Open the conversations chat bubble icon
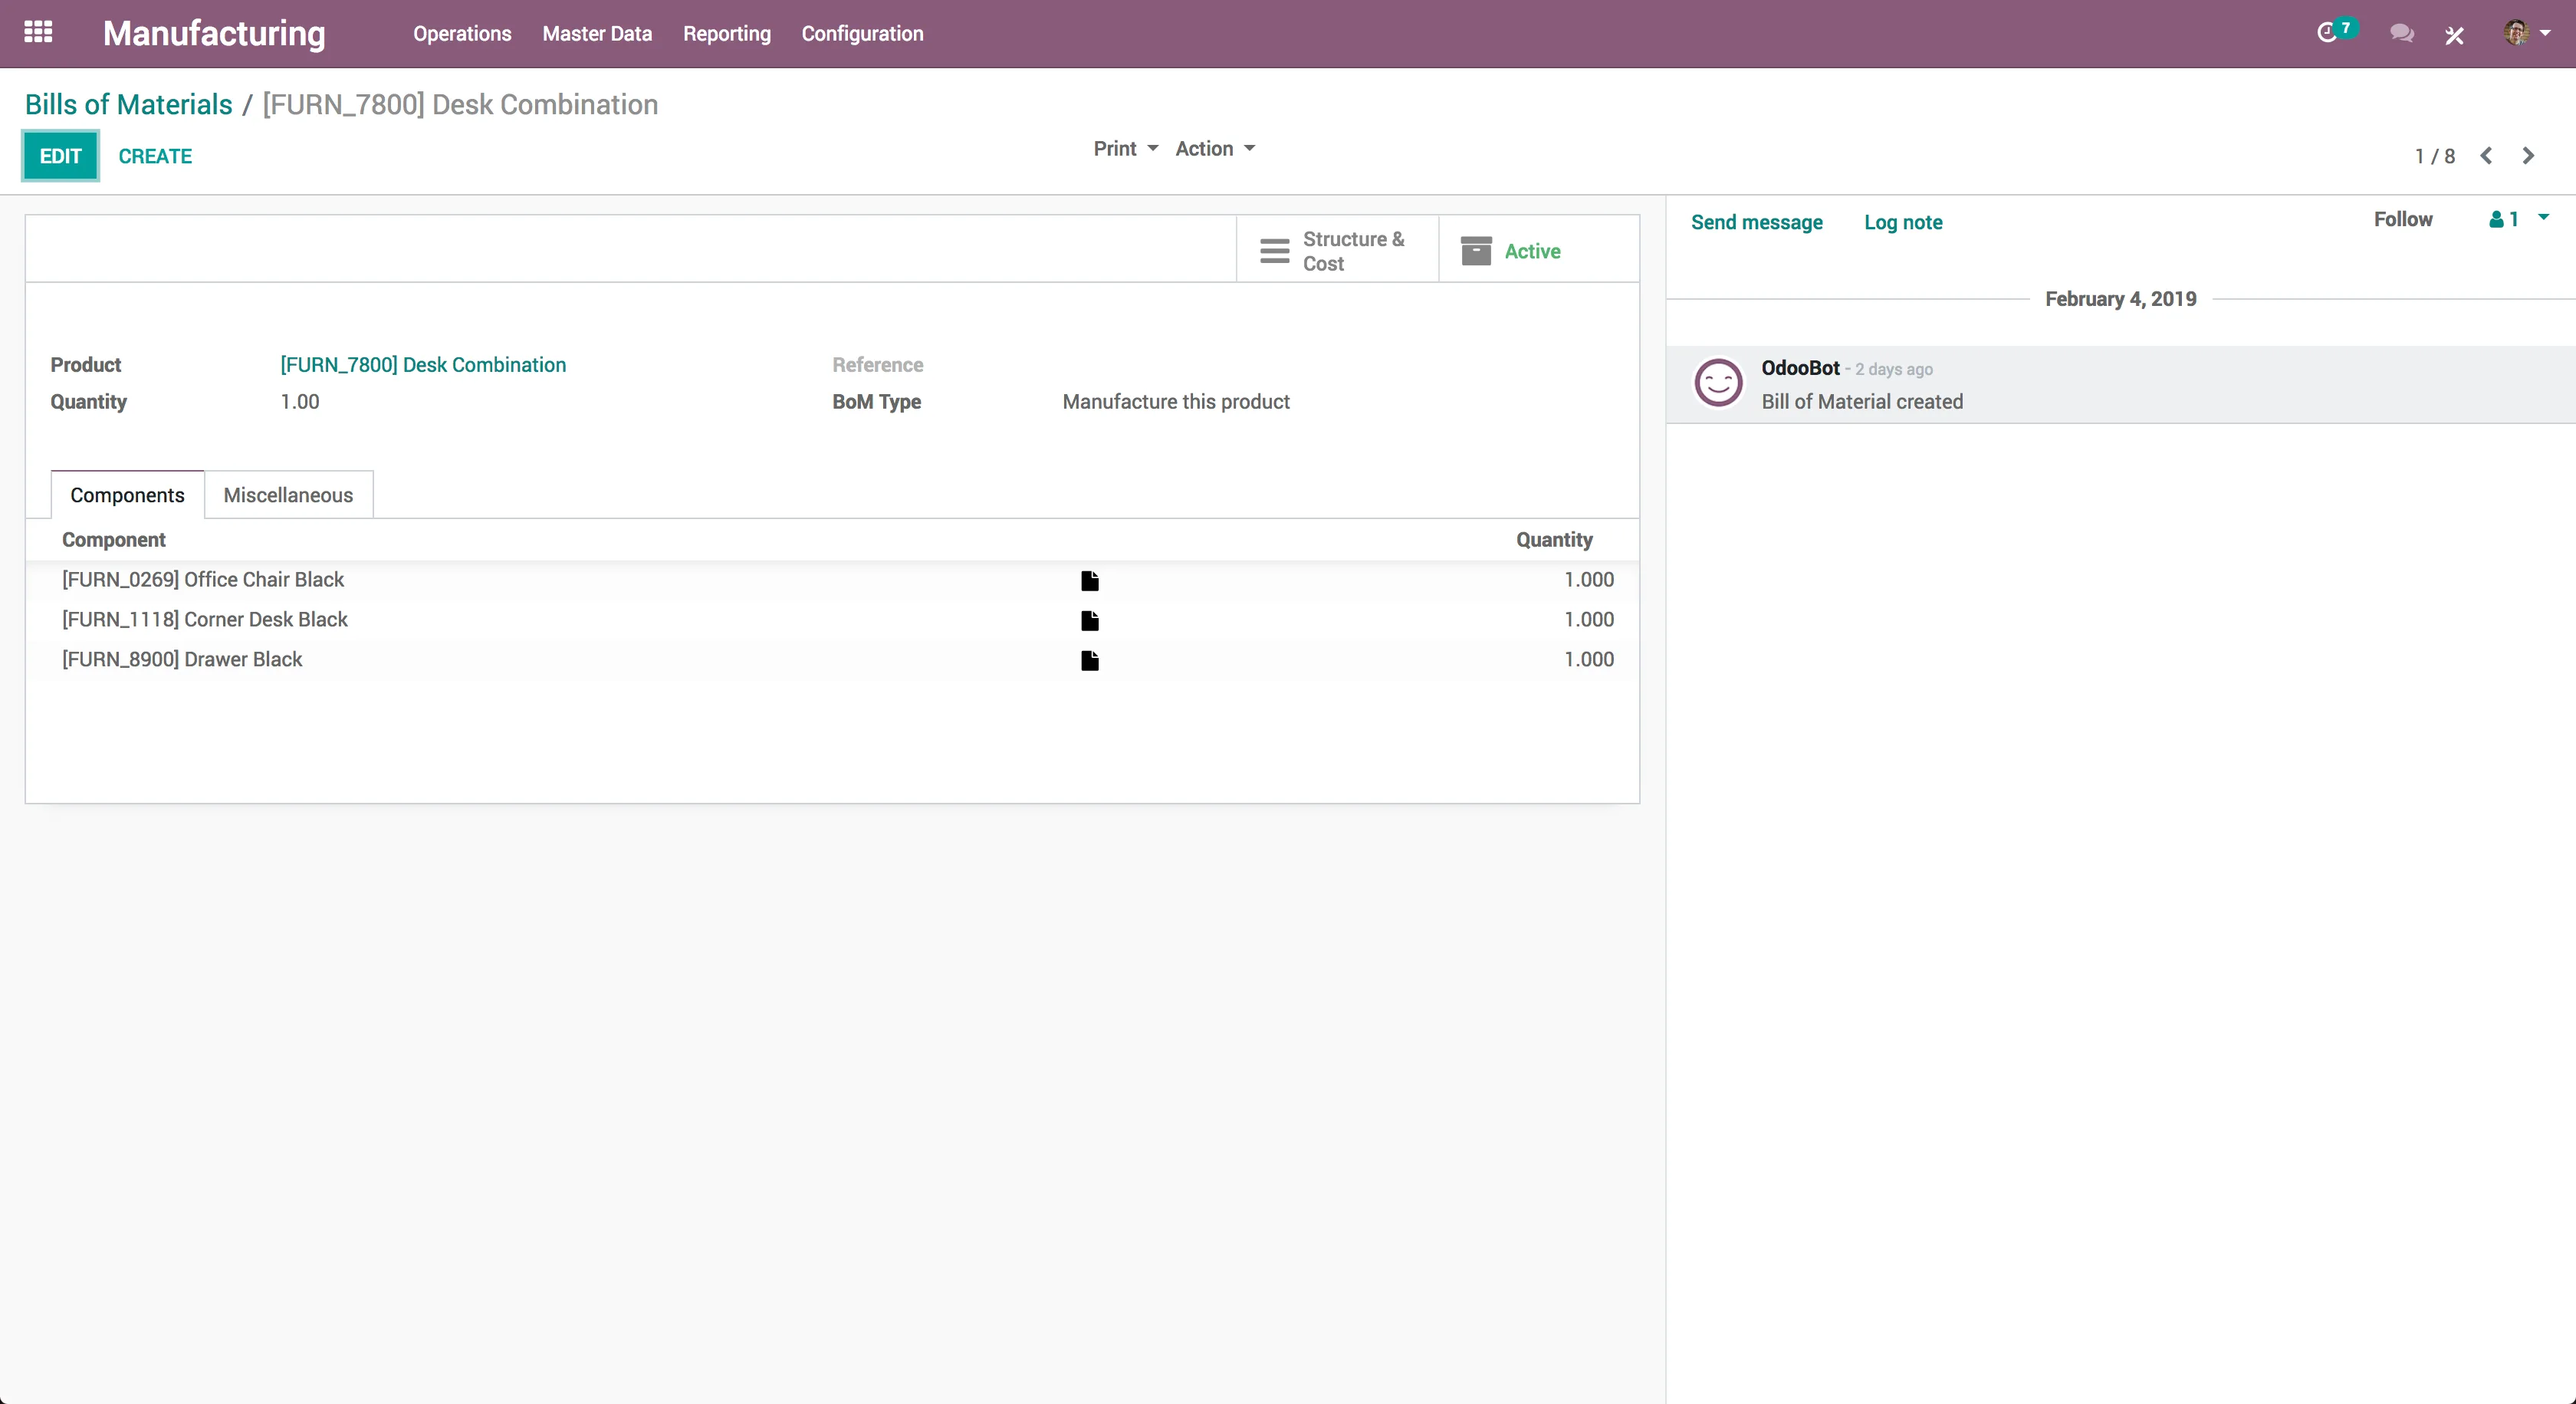The width and height of the screenshot is (2576, 1404). 2401,34
